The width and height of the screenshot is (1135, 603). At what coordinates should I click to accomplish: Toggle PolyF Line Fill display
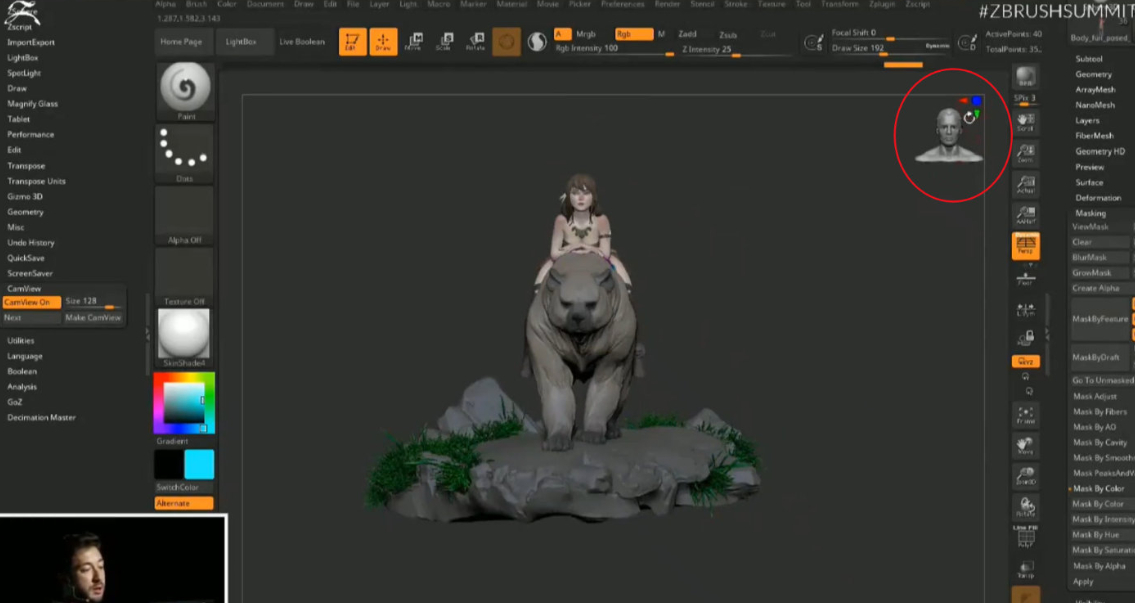[x=1025, y=538]
